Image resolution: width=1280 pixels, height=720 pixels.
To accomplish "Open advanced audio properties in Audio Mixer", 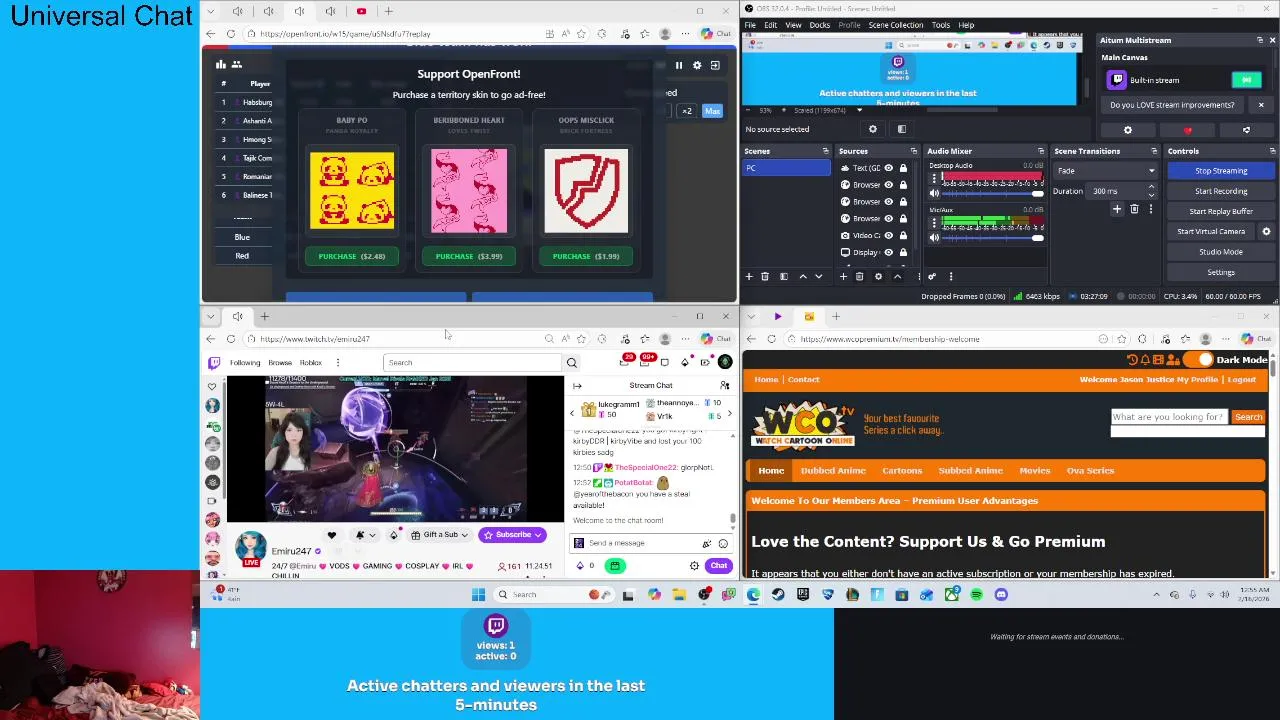I will click(x=932, y=277).
